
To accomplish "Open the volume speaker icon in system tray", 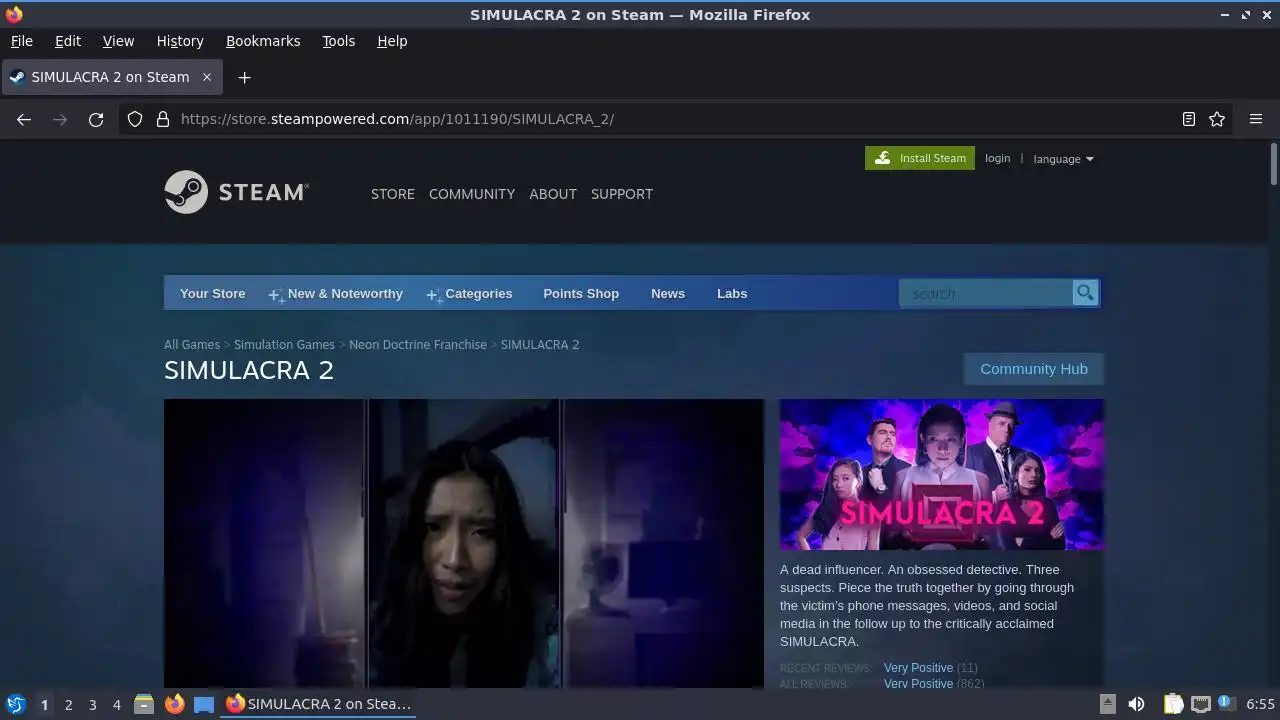I will point(1136,704).
